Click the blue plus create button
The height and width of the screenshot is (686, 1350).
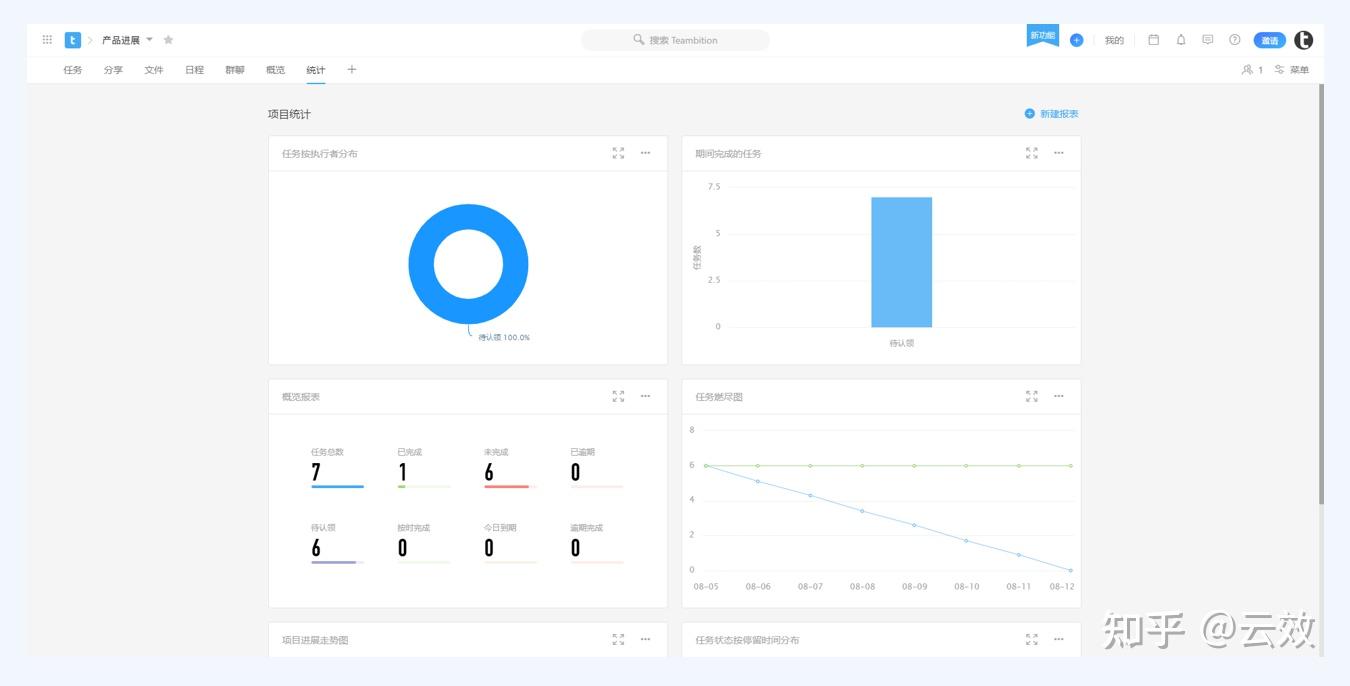coord(1076,40)
